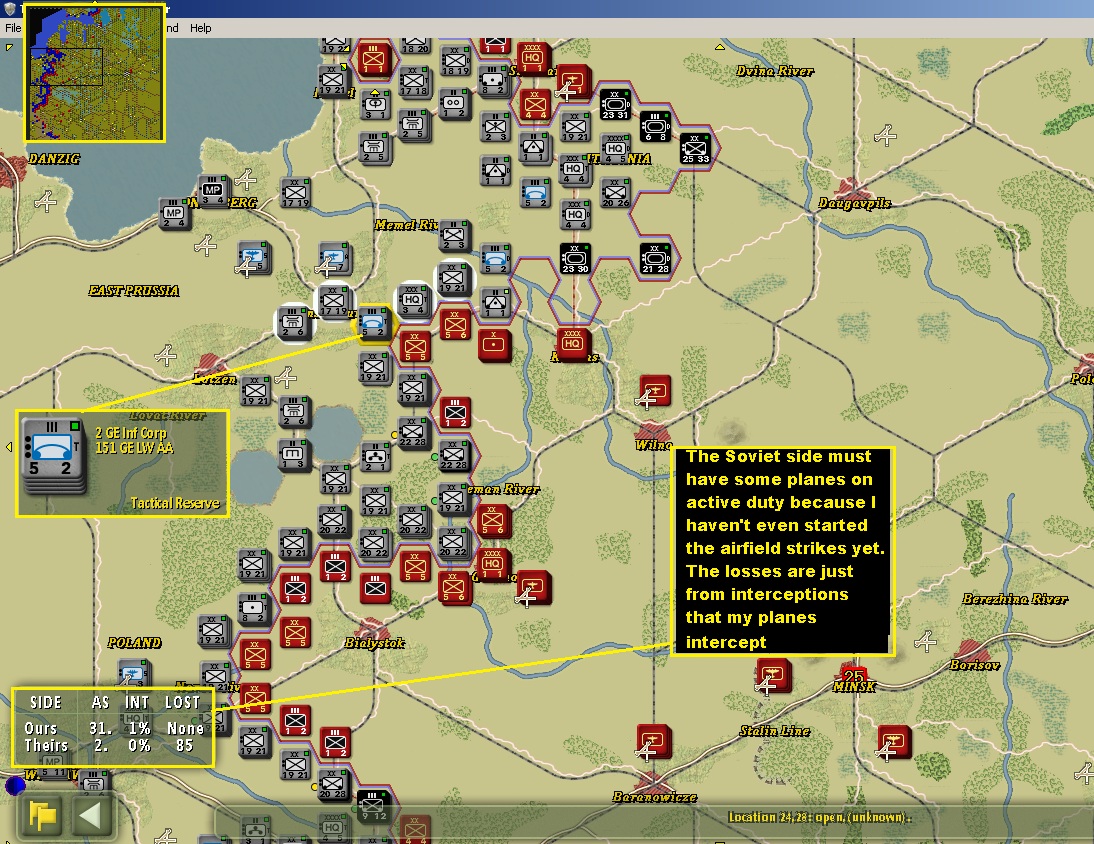The width and height of the screenshot is (1094, 844).
Task: Select the white-highlighted XXX HQ 3-4 unit
Action: coord(412,301)
